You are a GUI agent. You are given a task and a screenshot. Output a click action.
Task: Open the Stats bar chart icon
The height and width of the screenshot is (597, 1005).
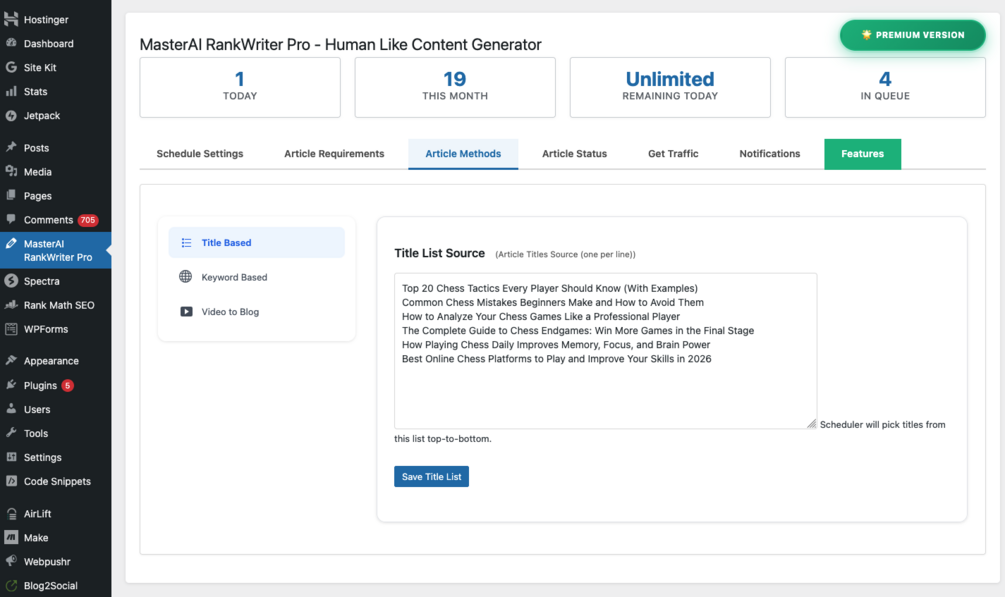tap(11, 92)
